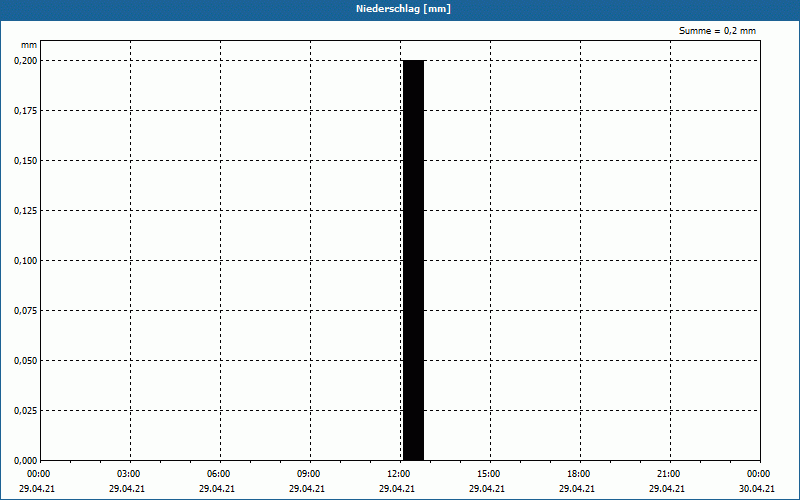This screenshot has height=500, width=800.
Task: Click the black precipitation bar after 12:00
Action: coord(413,260)
